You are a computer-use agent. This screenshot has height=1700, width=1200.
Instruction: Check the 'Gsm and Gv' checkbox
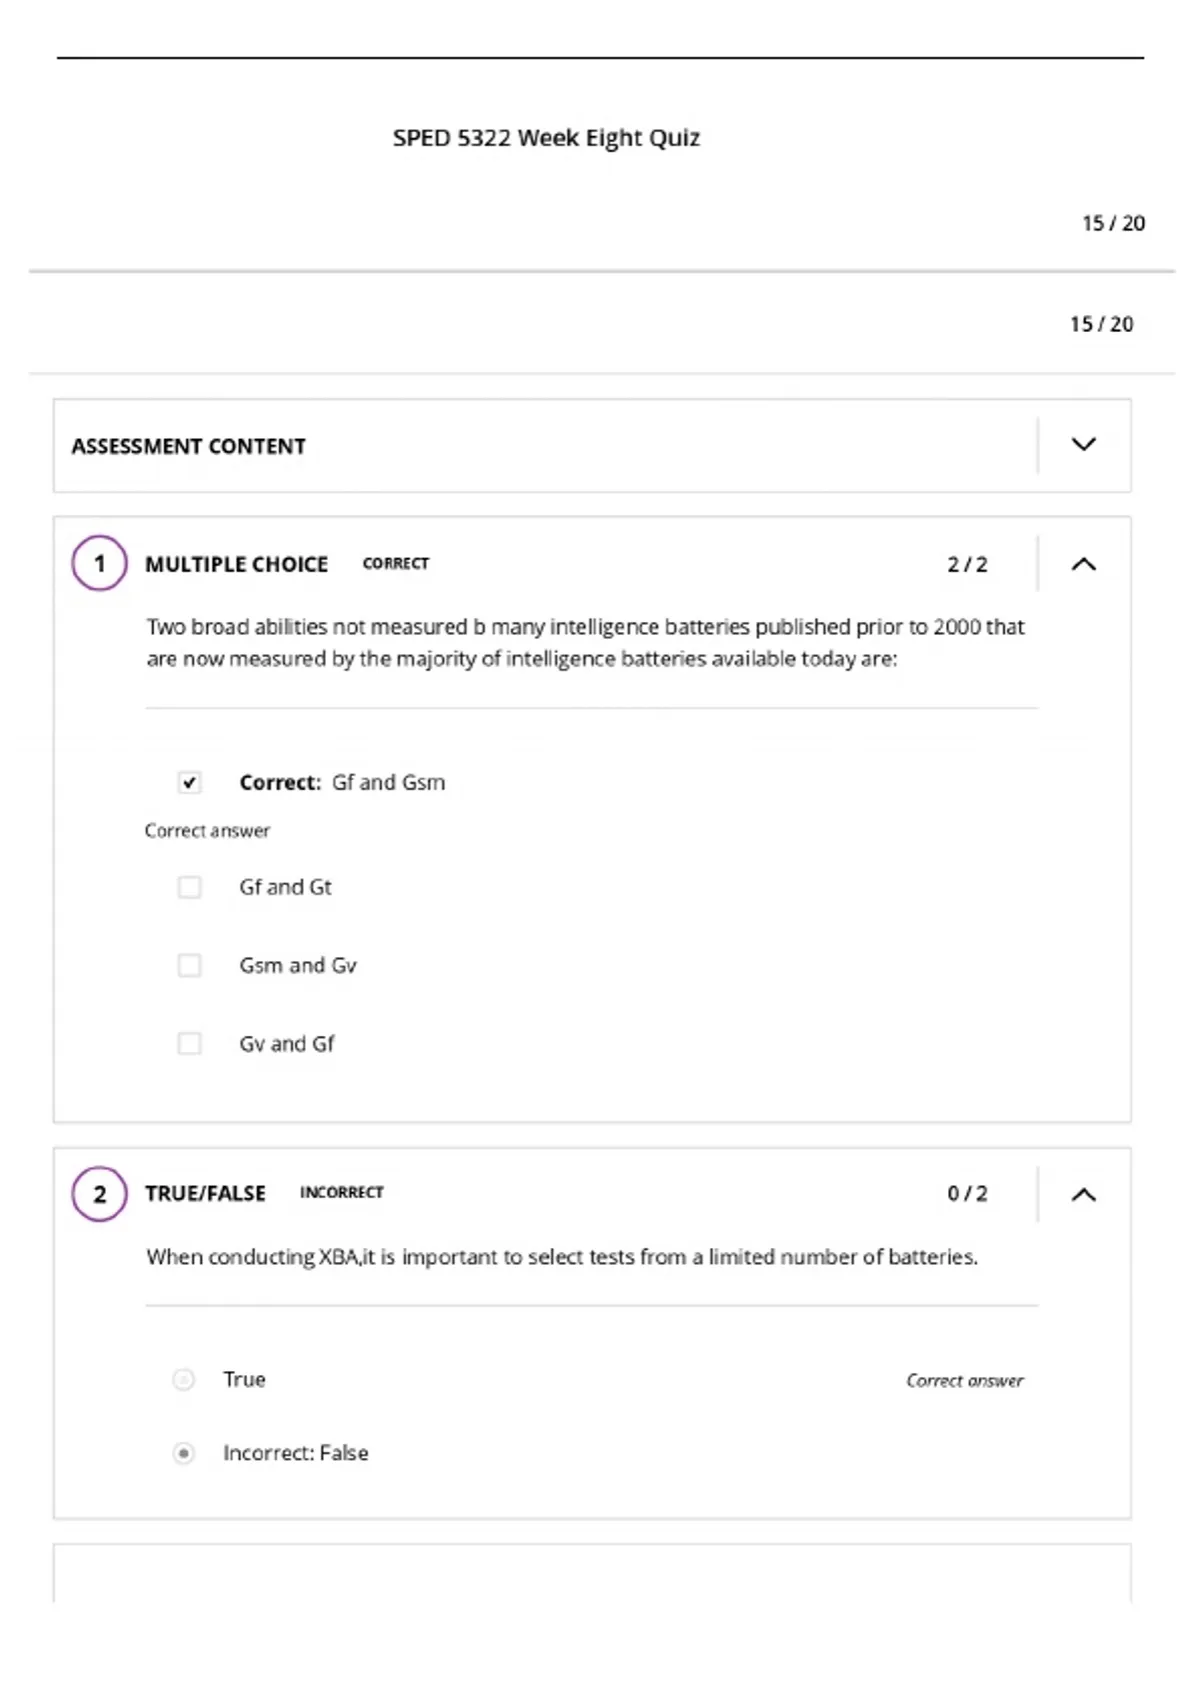point(189,965)
